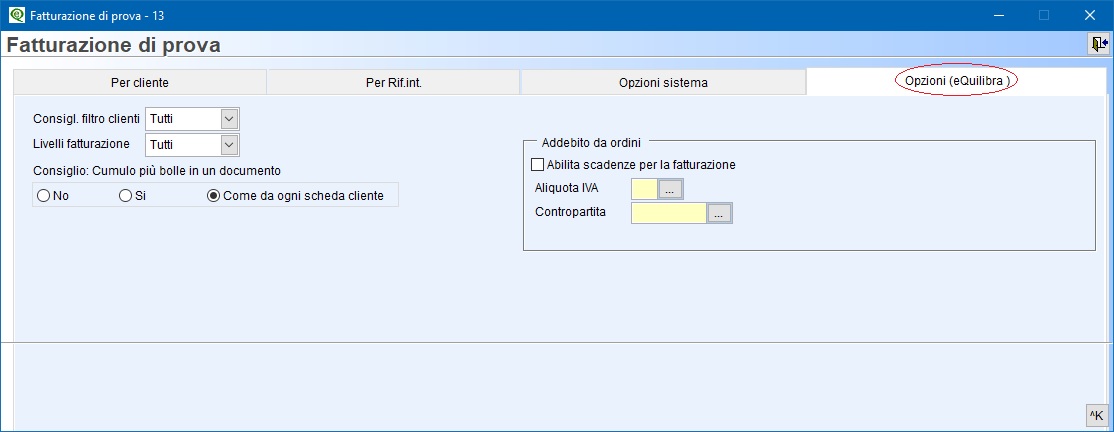Click the eQuilibra app icon in title bar
This screenshot has height=432, width=1114.
click(x=16, y=15)
